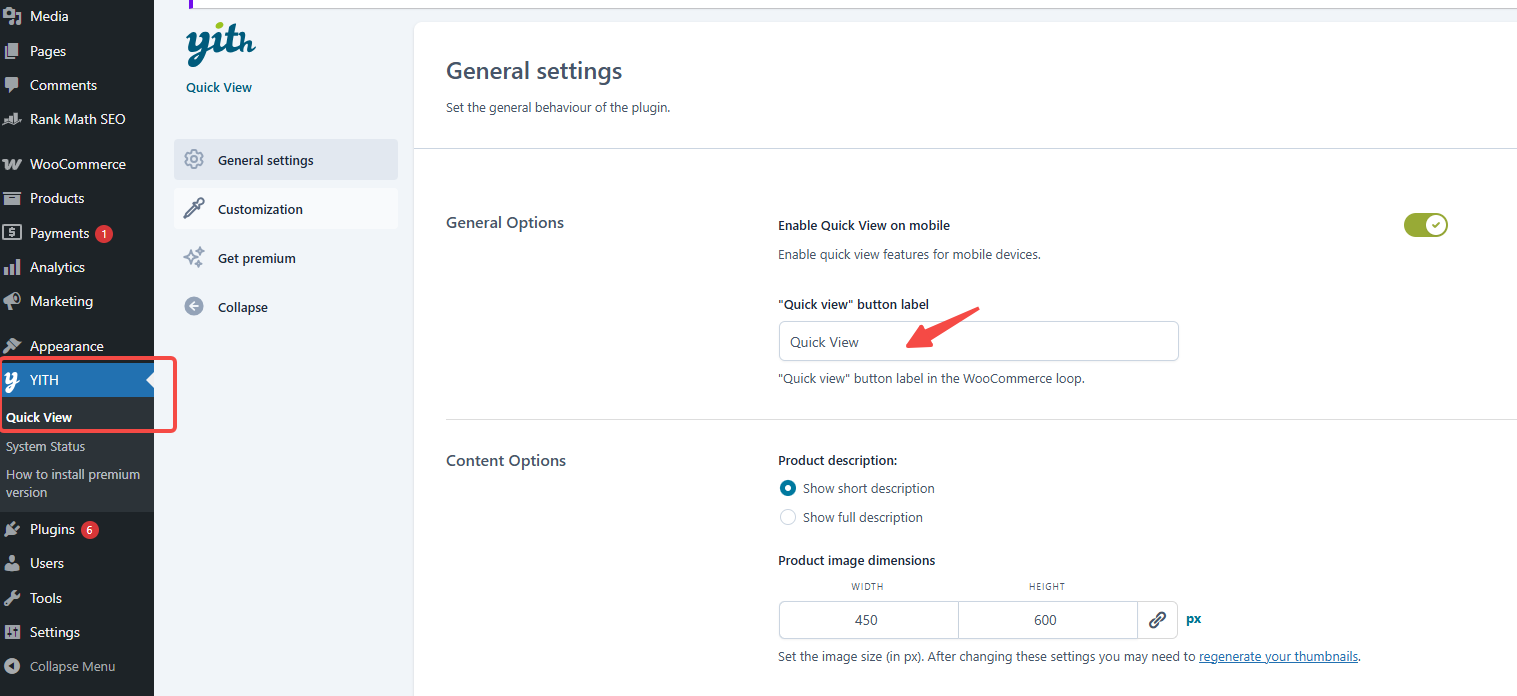Select Show short description option
The width and height of the screenshot is (1517, 696).
(788, 489)
